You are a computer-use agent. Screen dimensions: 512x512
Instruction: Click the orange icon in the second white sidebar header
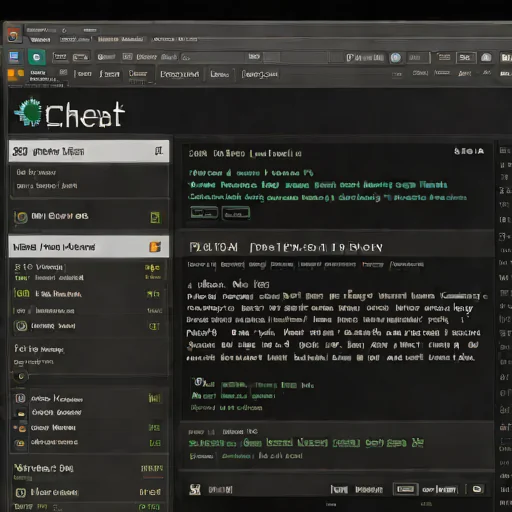155,247
